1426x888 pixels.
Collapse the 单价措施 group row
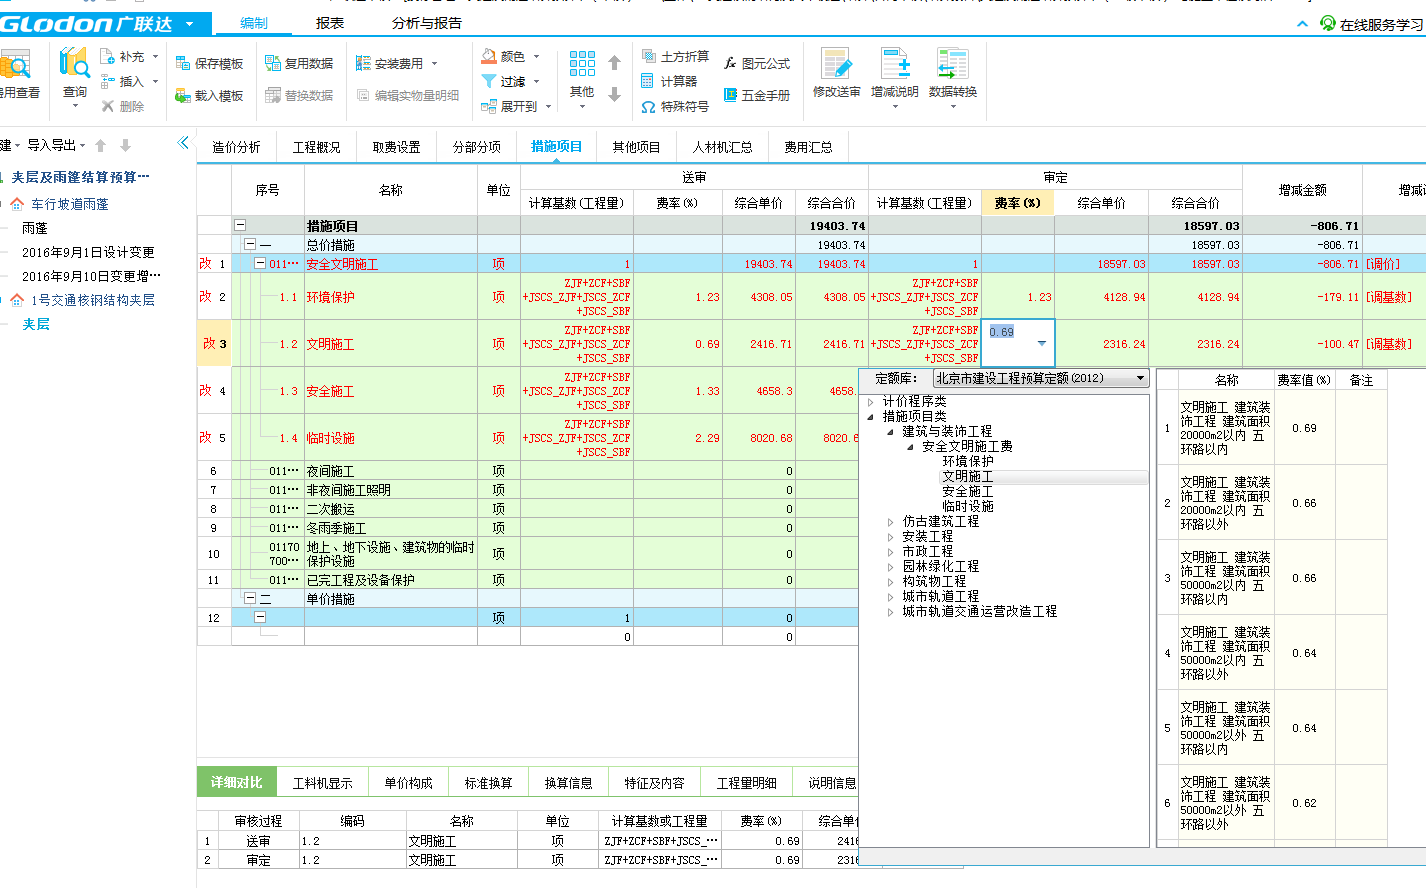tap(250, 599)
